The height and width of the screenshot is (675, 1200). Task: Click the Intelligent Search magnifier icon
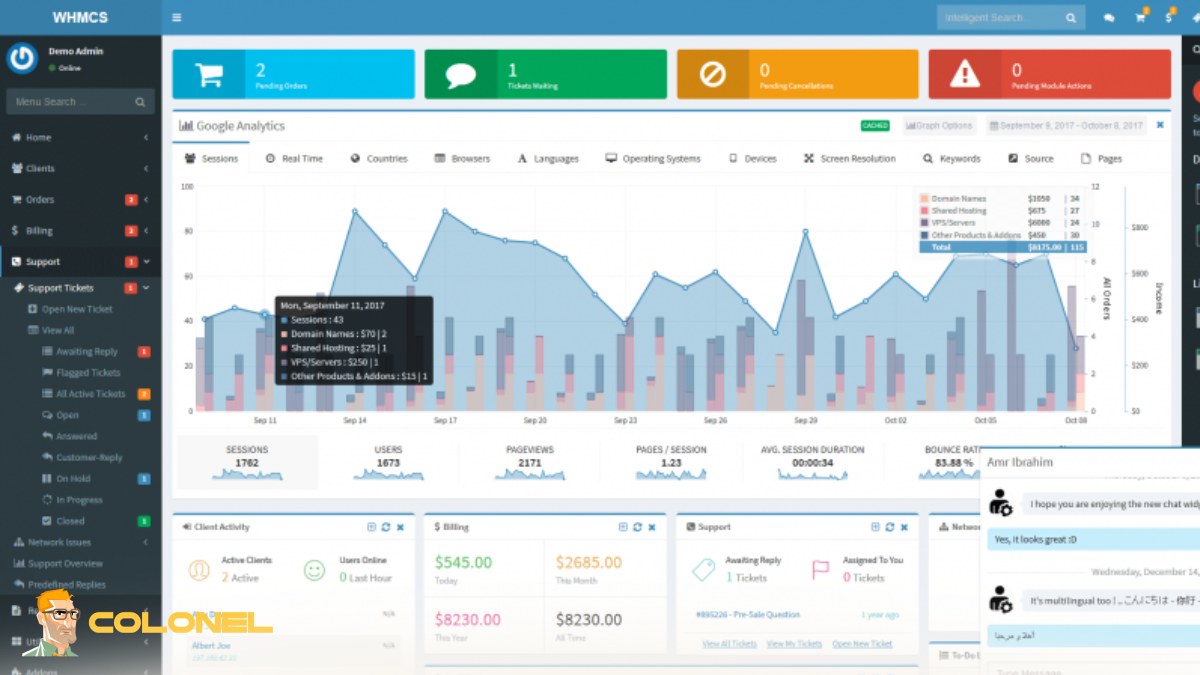(x=1071, y=18)
